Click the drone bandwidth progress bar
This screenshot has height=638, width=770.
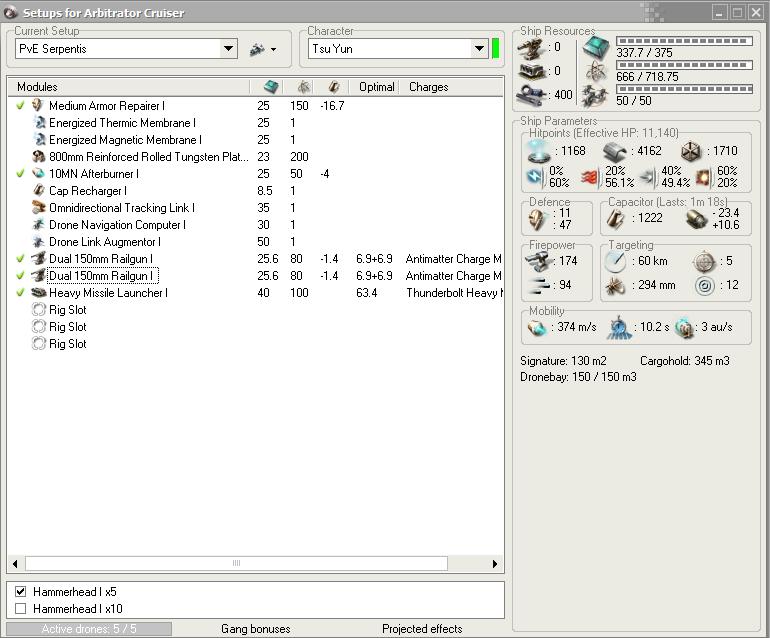(x=685, y=89)
